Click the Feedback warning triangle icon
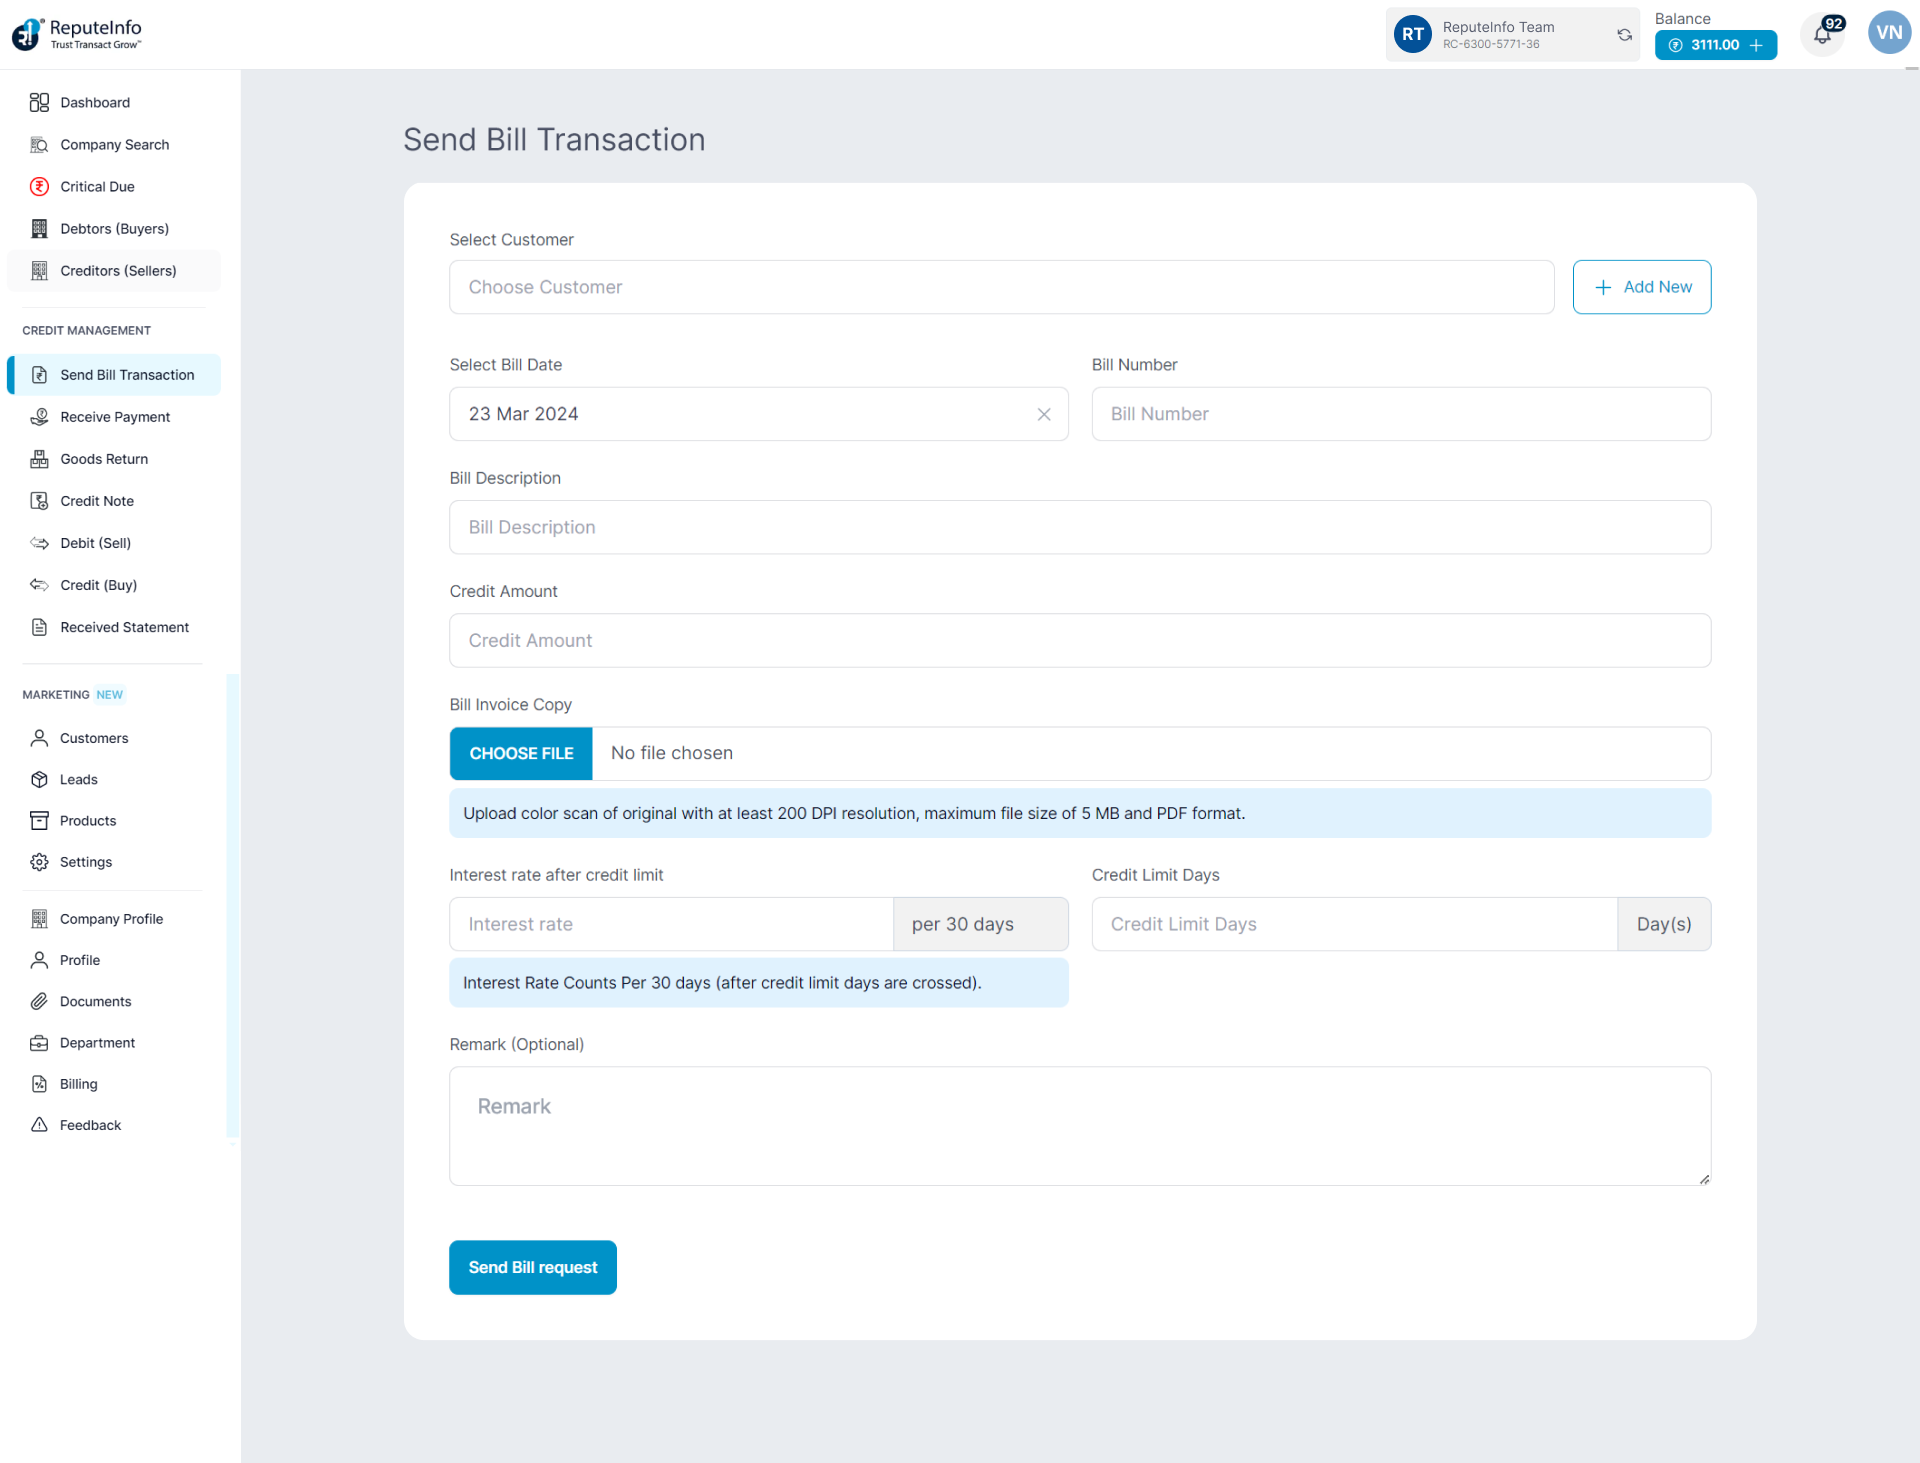 point(39,1125)
